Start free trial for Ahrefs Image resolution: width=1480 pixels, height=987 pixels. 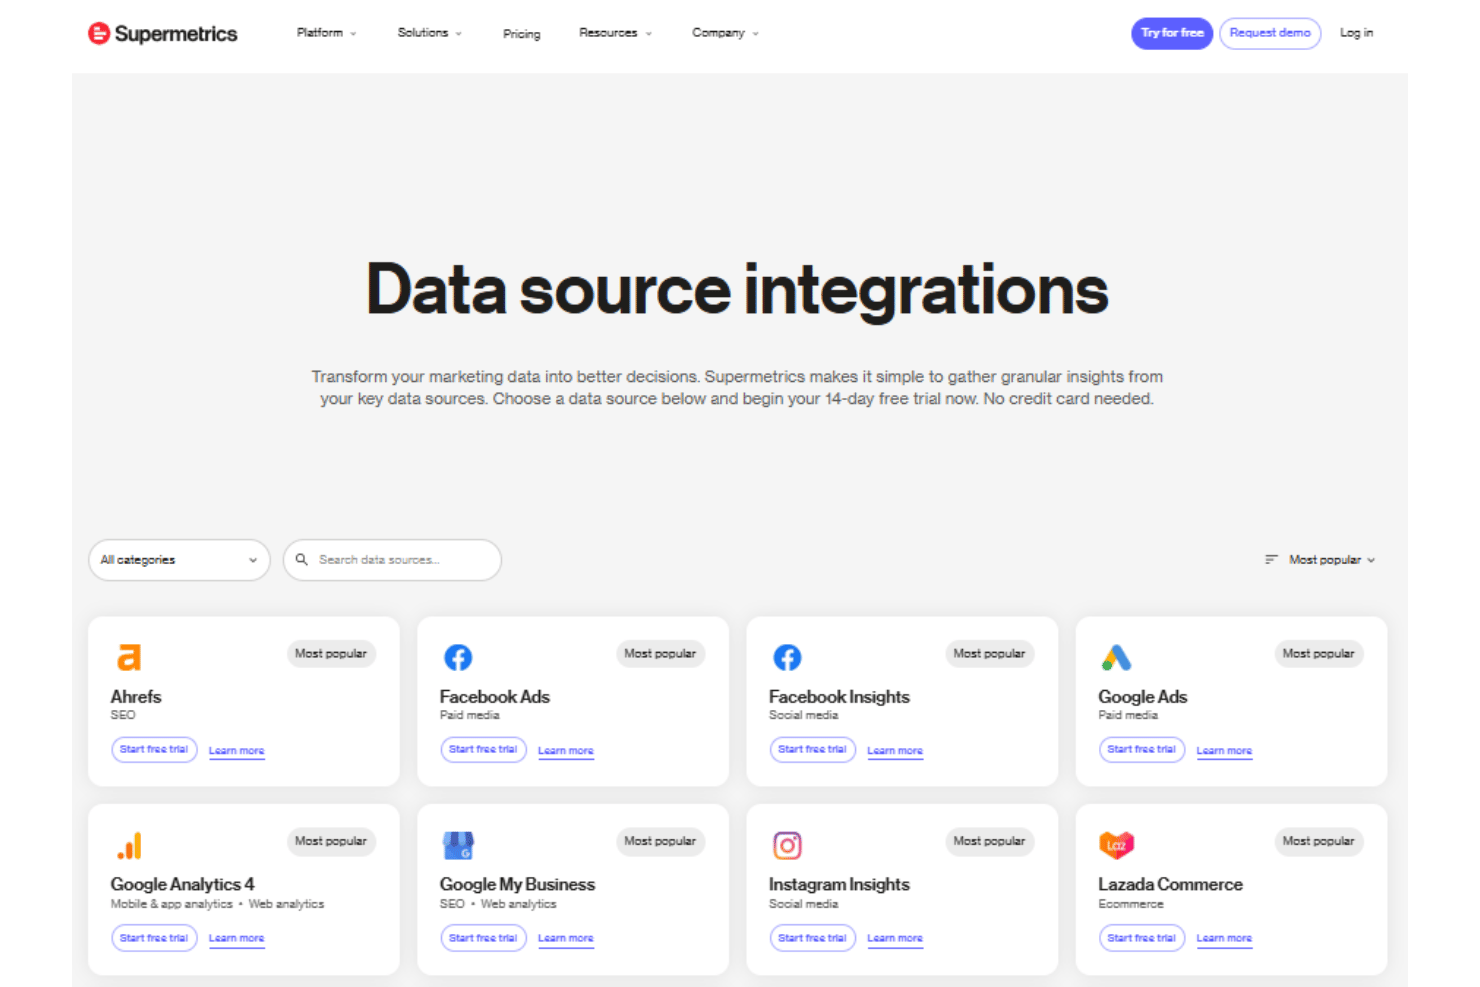pos(154,749)
